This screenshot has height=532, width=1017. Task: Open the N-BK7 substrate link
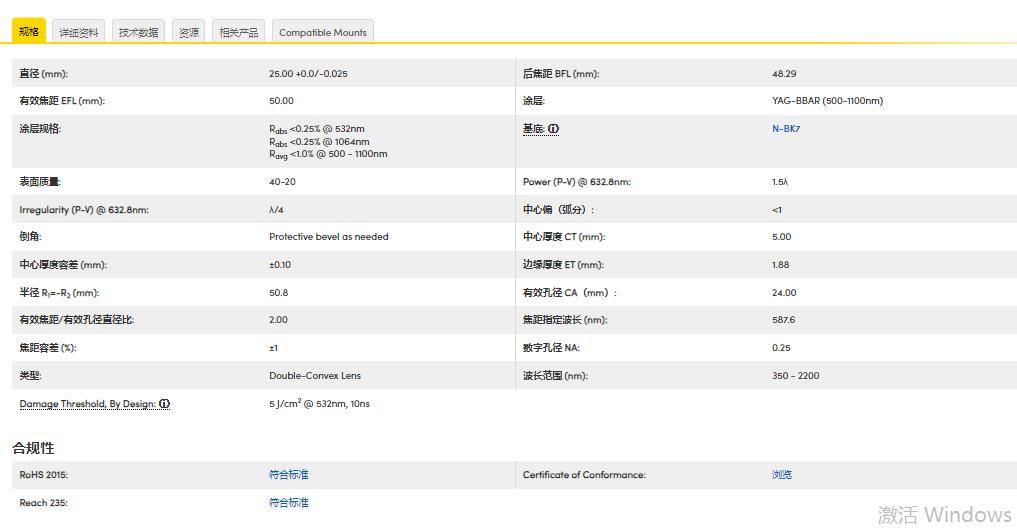pos(786,129)
